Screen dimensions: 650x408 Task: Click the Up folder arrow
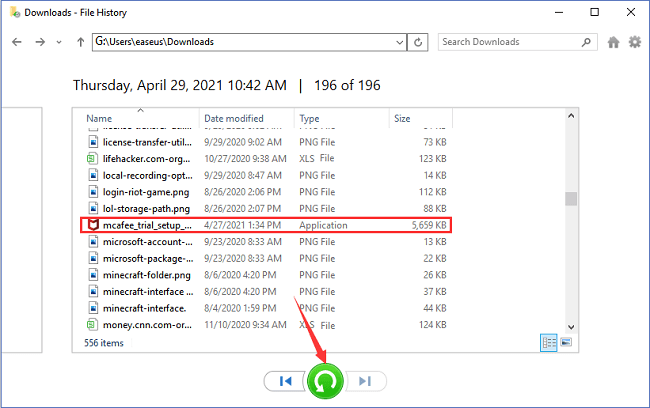point(80,42)
